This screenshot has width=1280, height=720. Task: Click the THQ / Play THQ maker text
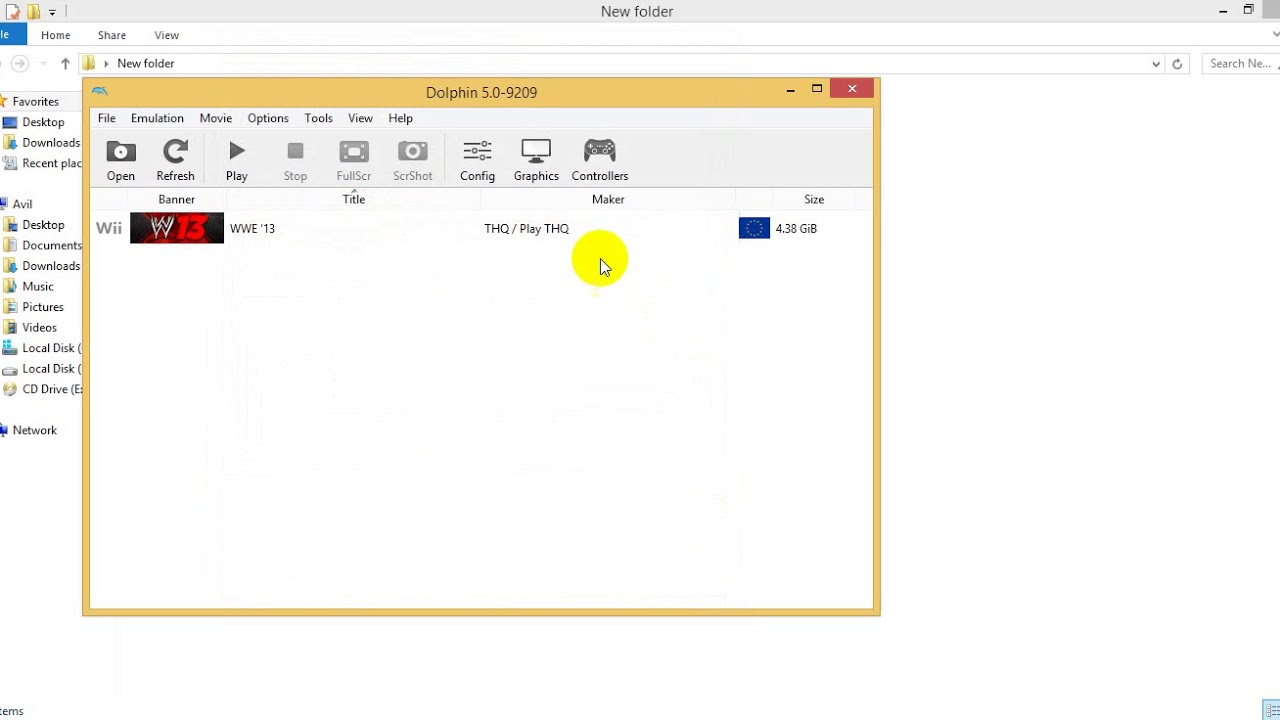pyautogui.click(x=527, y=229)
